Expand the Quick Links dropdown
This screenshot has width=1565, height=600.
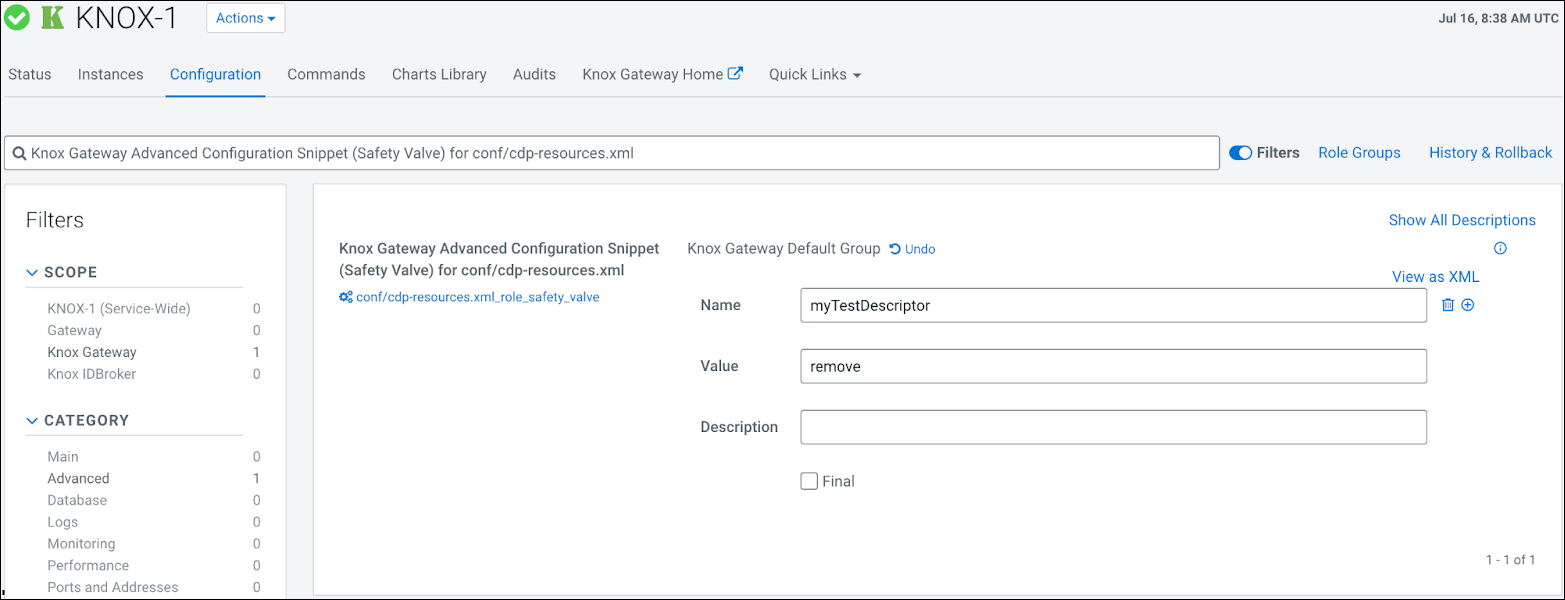pos(814,74)
